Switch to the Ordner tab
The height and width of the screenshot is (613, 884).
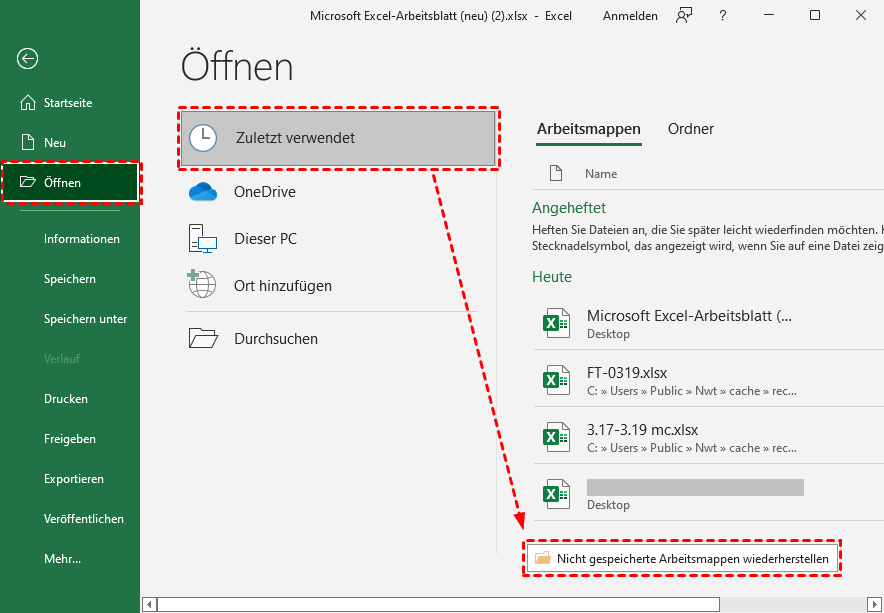click(691, 129)
